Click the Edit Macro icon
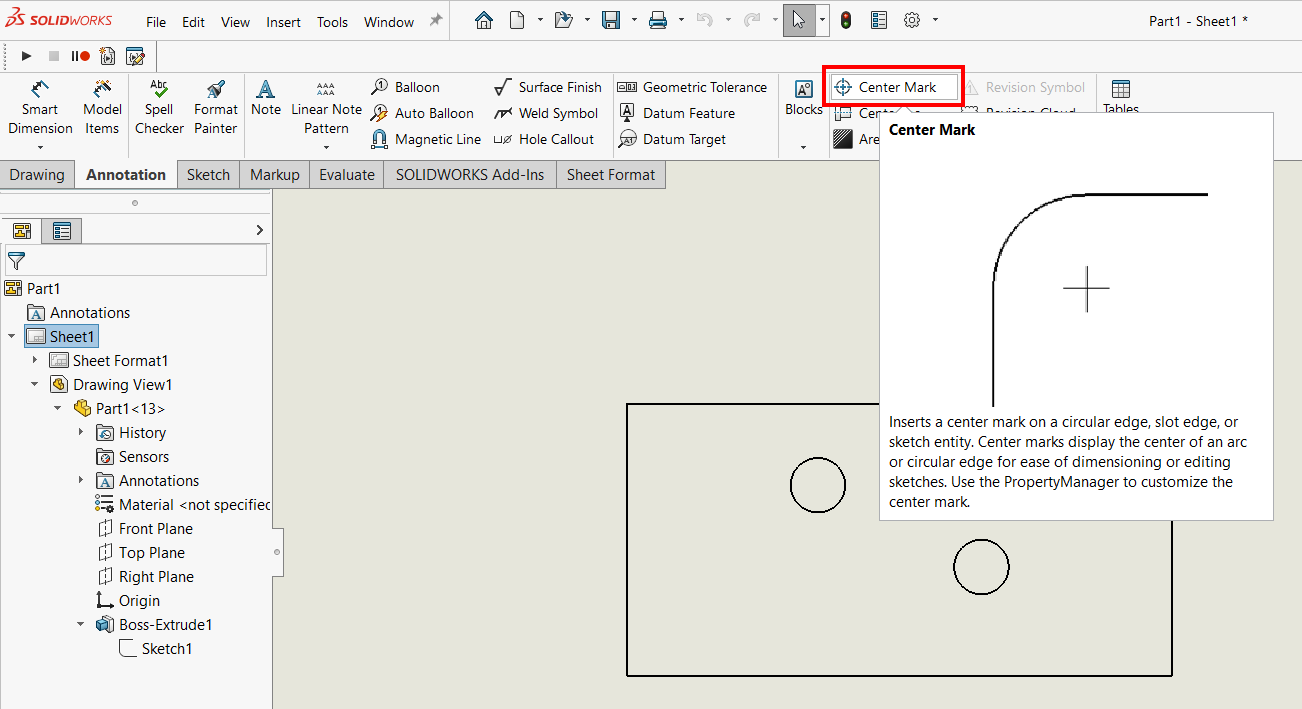 [136, 57]
